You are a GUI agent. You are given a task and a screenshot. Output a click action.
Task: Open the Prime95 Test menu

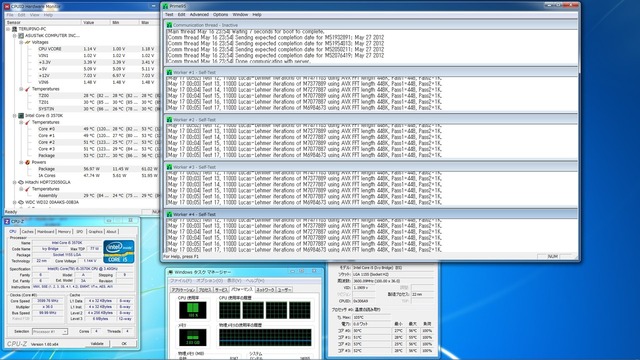point(169,15)
